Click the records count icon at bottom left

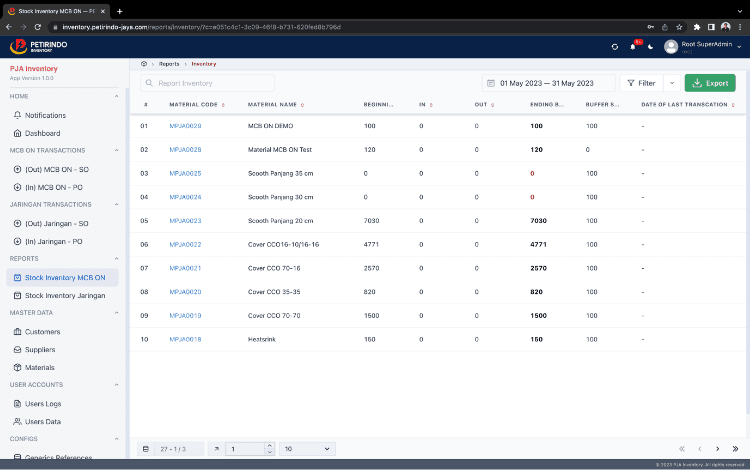point(146,449)
